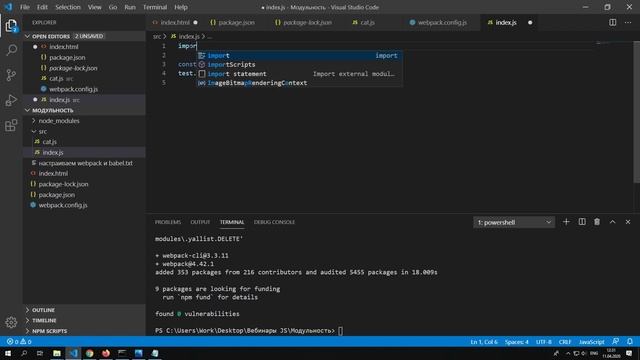Open Task View on the taskbar
This screenshot has height=360, width=640.
click(x=40, y=353)
